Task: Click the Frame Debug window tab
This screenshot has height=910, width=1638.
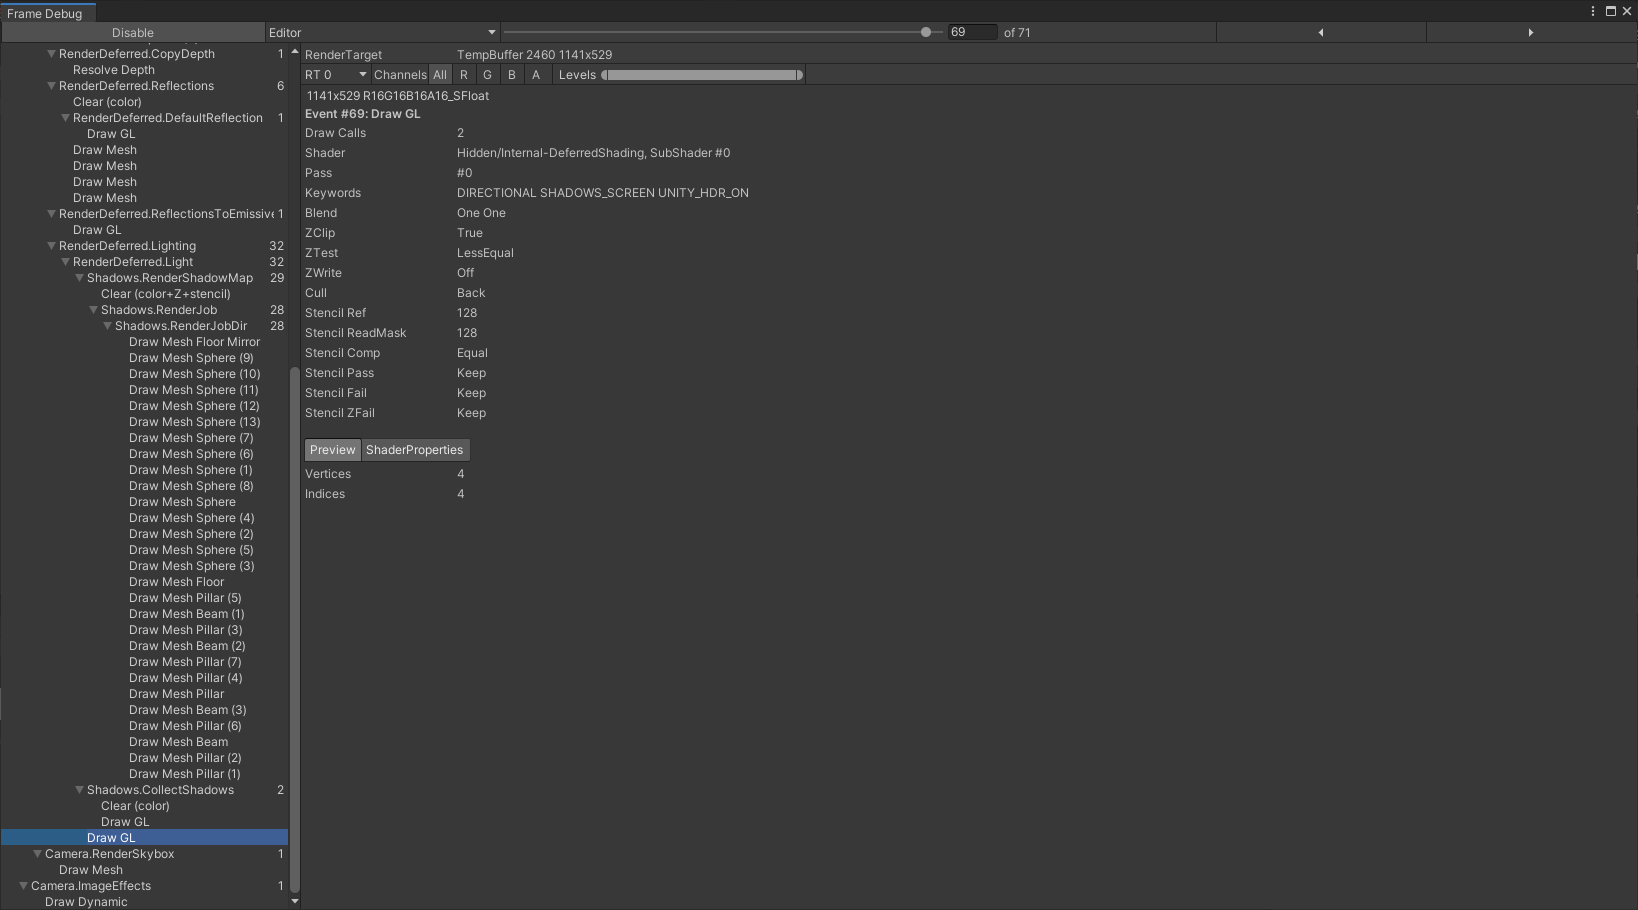Action: [47, 13]
